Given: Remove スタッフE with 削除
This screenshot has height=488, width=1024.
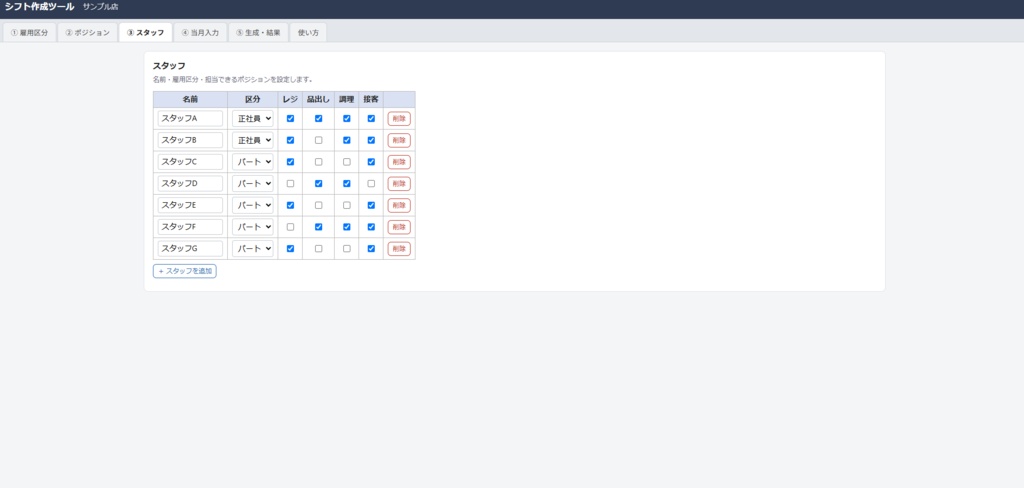Looking at the screenshot, I should click(399, 205).
